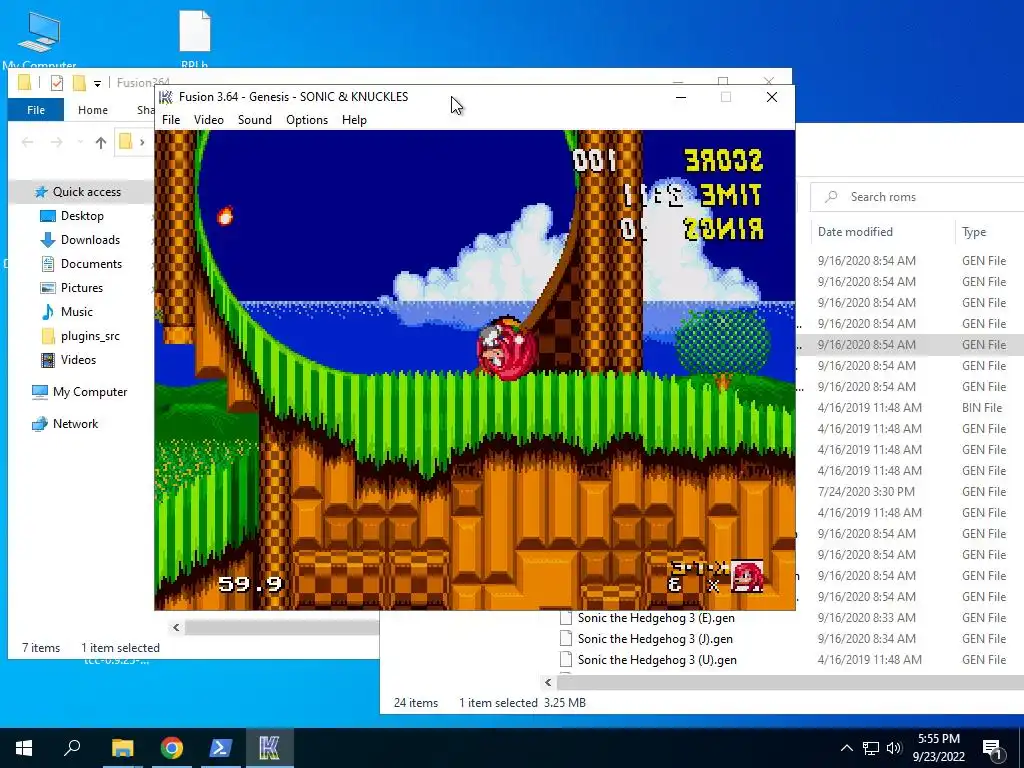This screenshot has width=1024, height=768.
Task: Select Network in navigation pane
Action: [75, 424]
